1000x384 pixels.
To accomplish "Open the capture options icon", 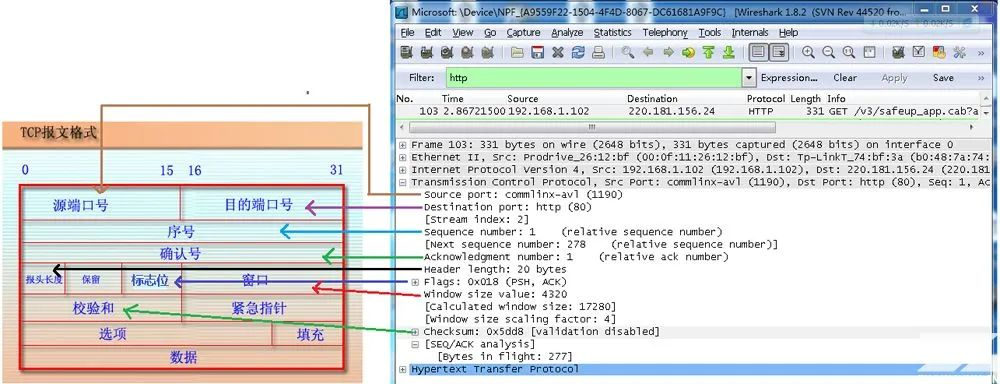I will pos(427,53).
